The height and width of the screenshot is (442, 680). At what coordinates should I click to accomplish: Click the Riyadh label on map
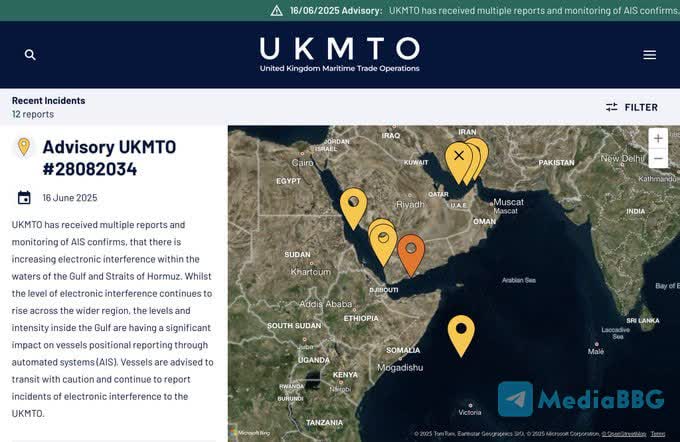[x=410, y=204]
